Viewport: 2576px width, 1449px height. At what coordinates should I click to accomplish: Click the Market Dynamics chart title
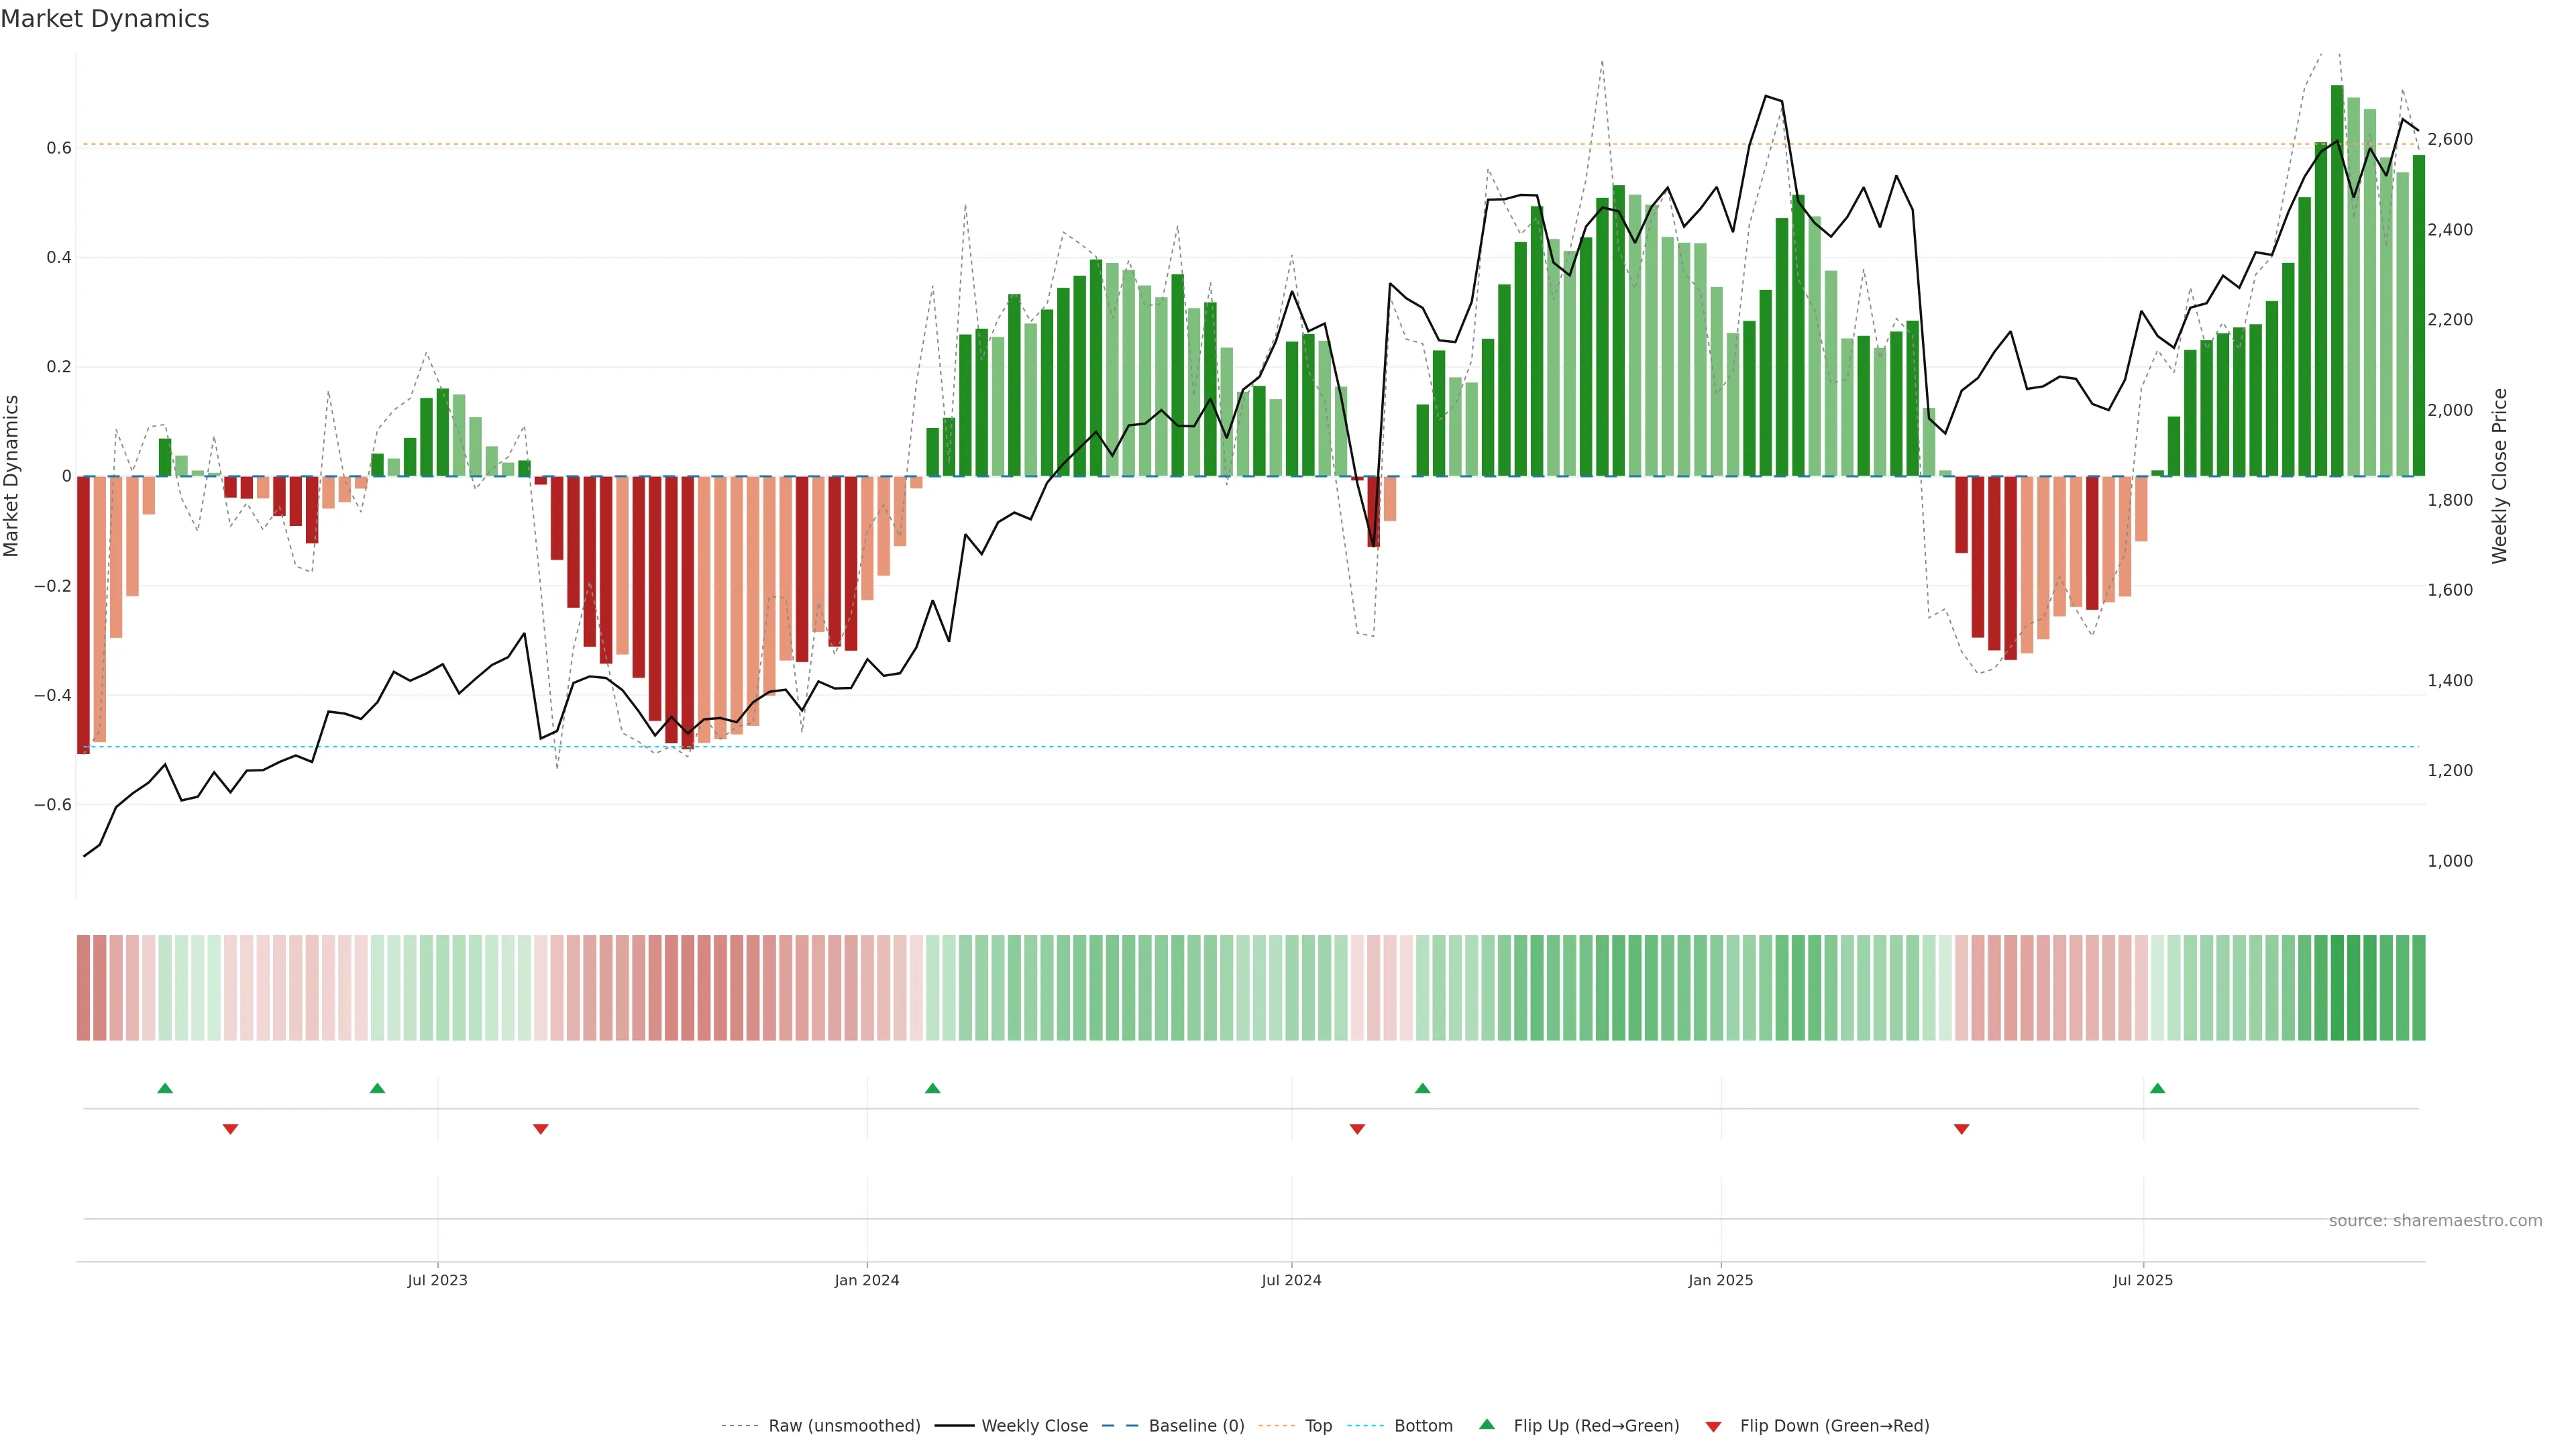tap(105, 19)
